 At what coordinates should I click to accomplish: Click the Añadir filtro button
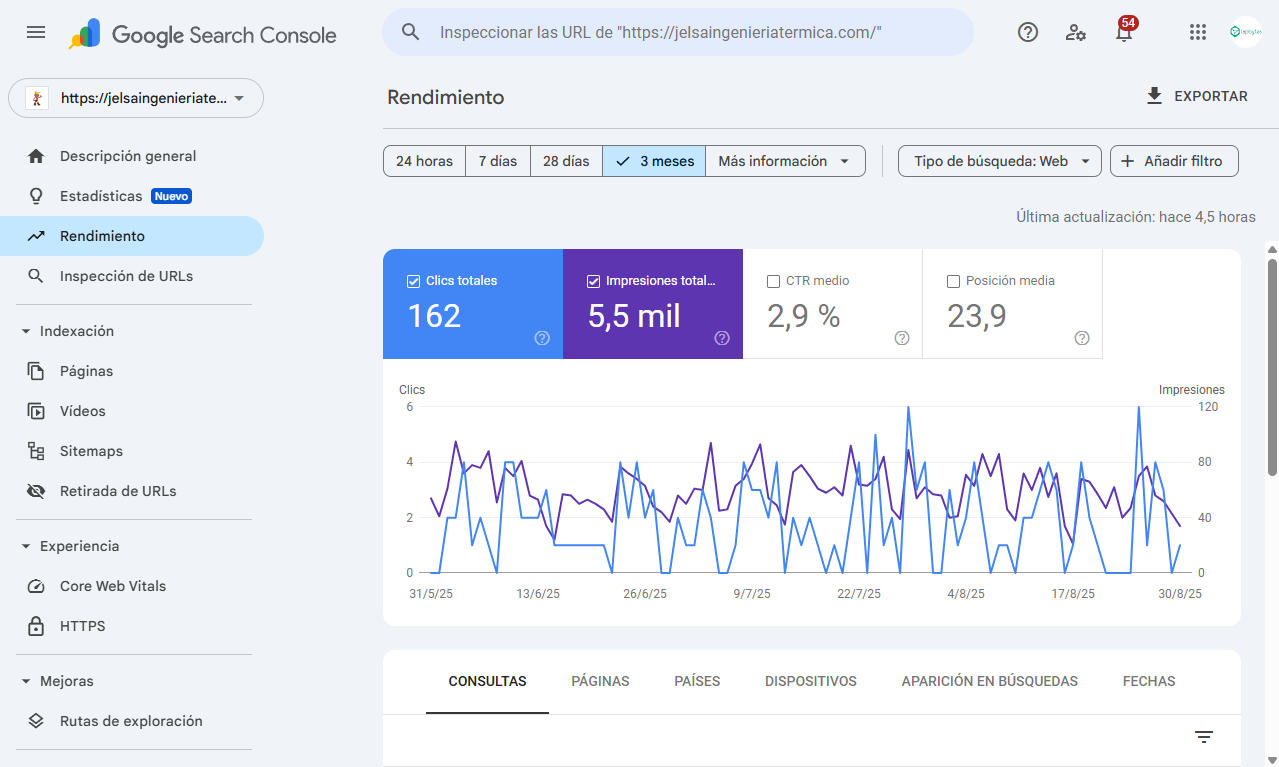pos(1173,161)
